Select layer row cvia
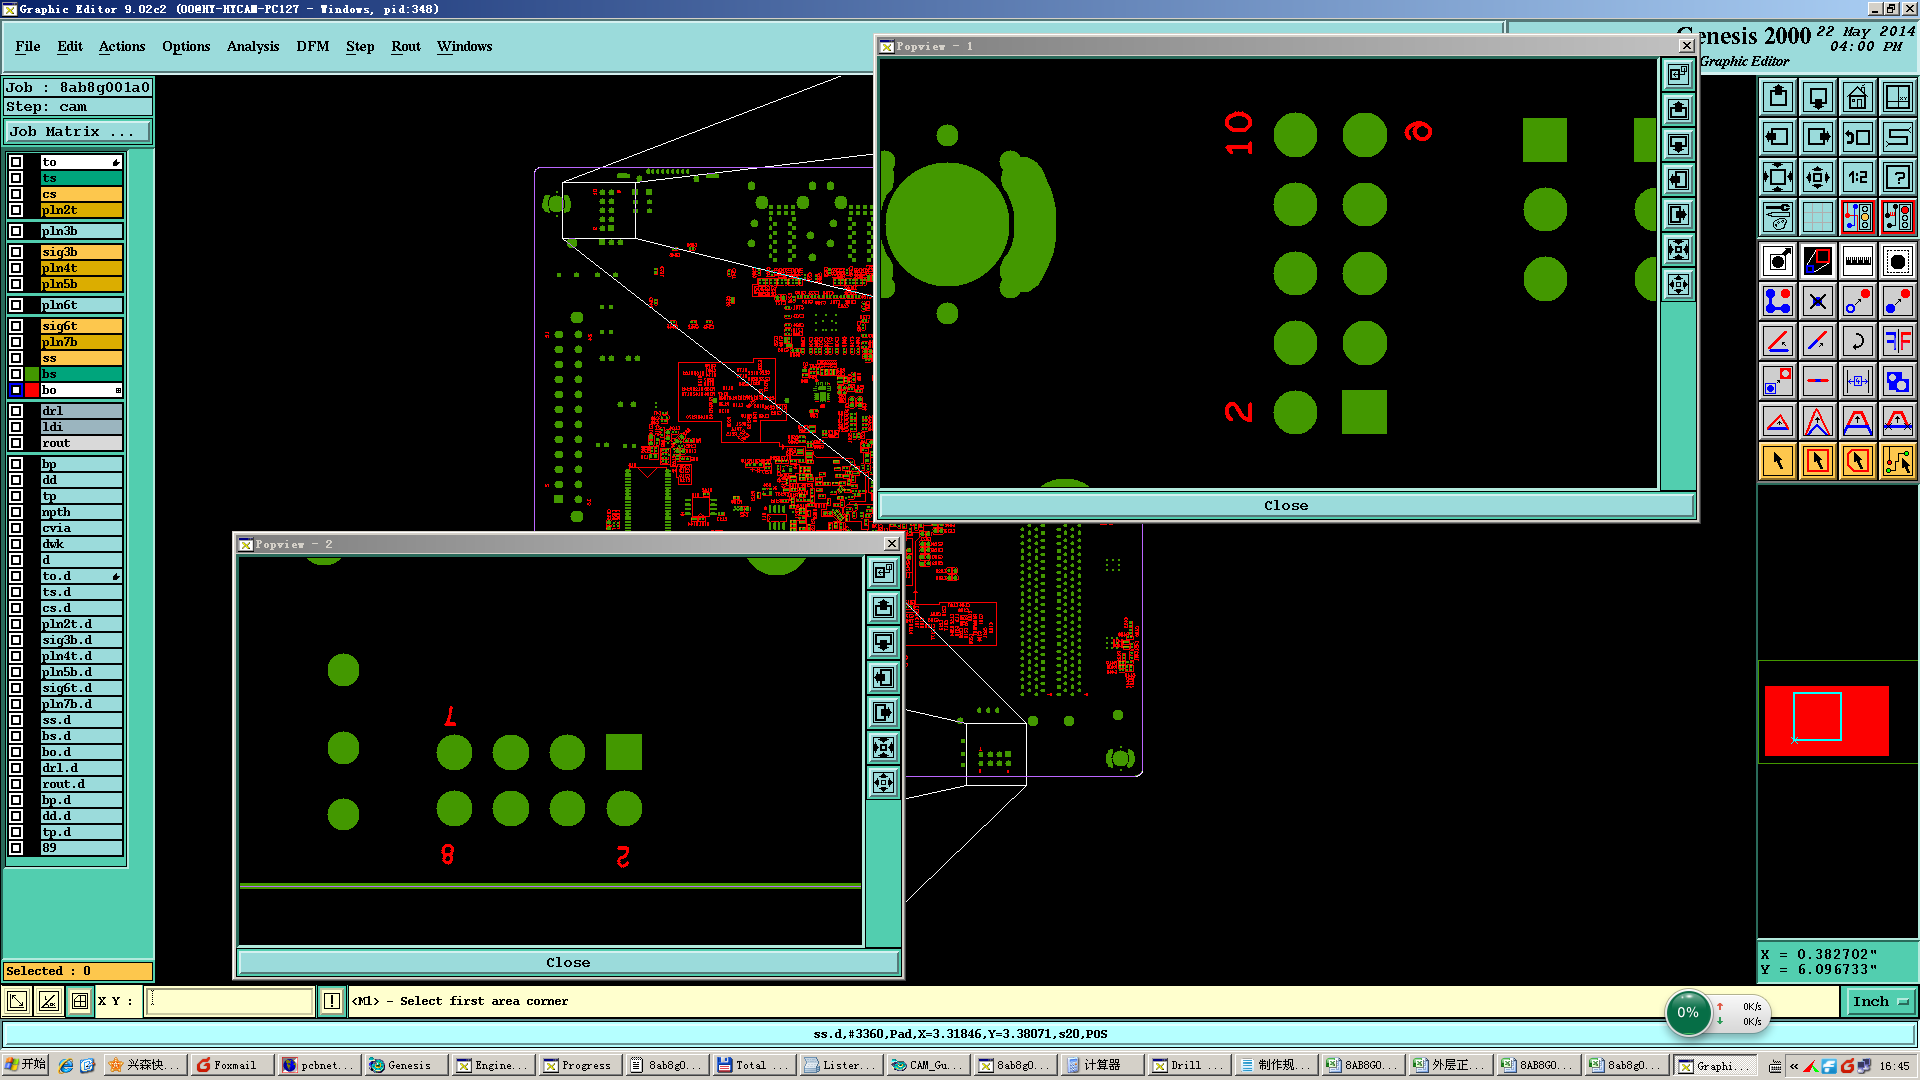This screenshot has width=1920, height=1080. [81, 528]
